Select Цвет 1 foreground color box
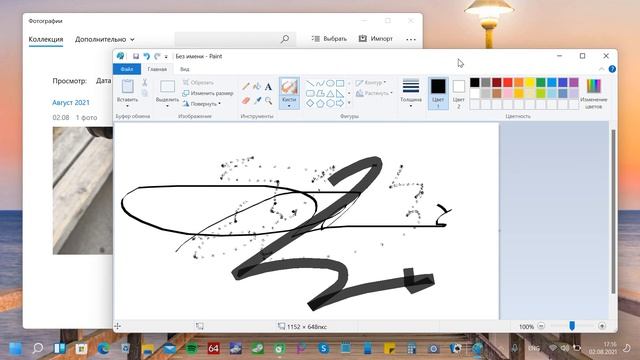Viewport: 640px width, 360px height. click(438, 93)
